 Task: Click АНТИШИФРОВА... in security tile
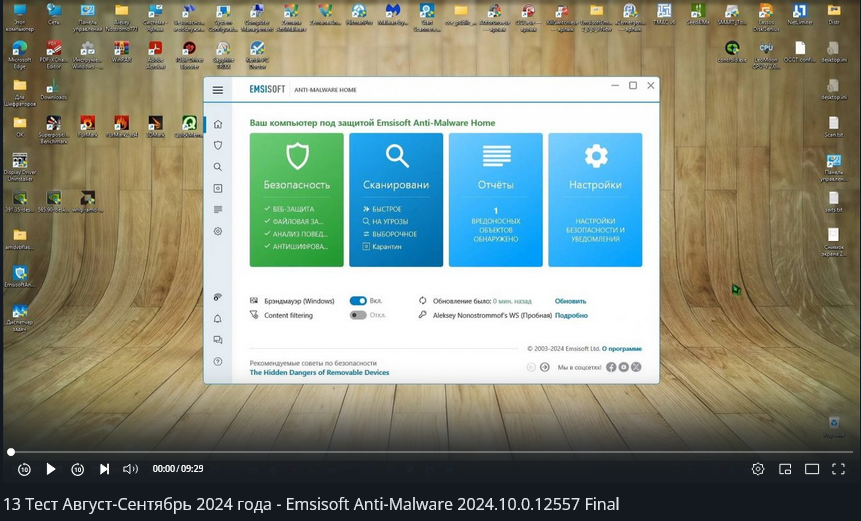[x=296, y=247]
